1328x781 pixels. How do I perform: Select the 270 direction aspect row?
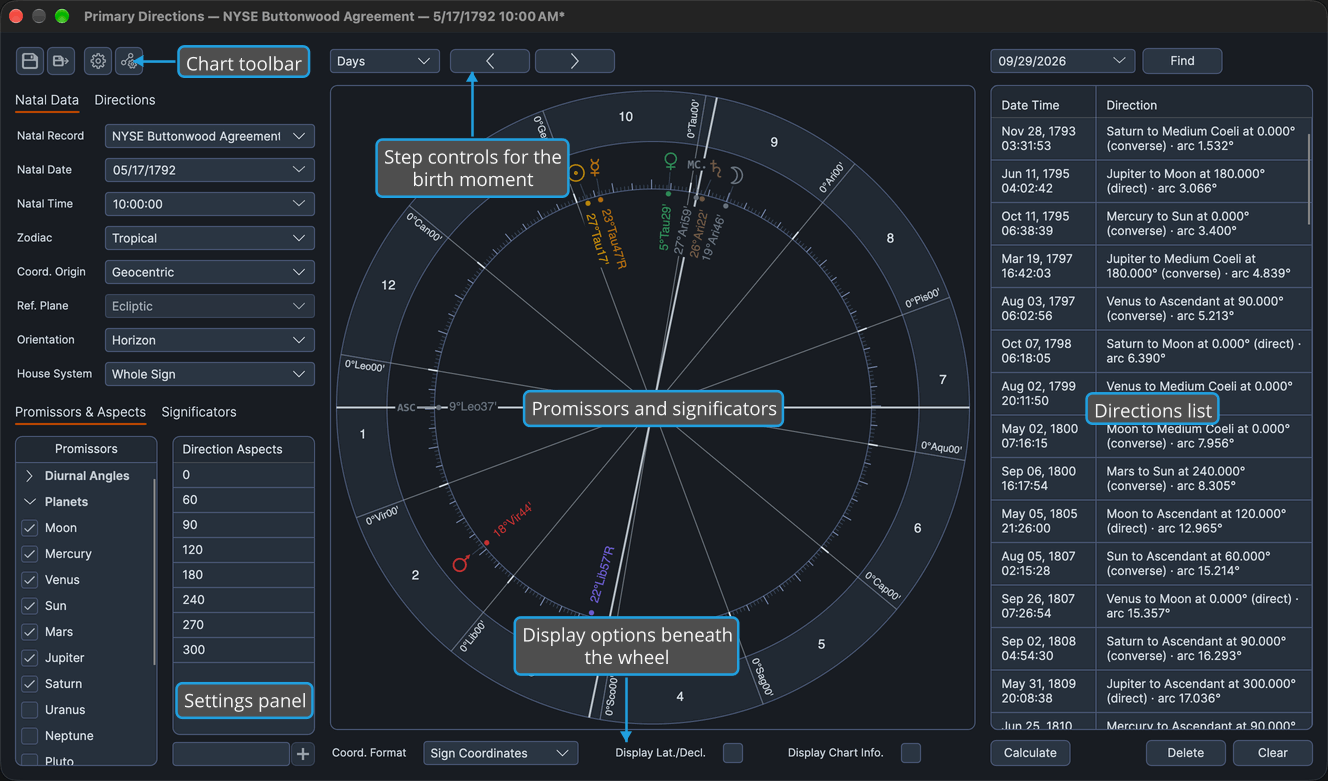point(244,625)
